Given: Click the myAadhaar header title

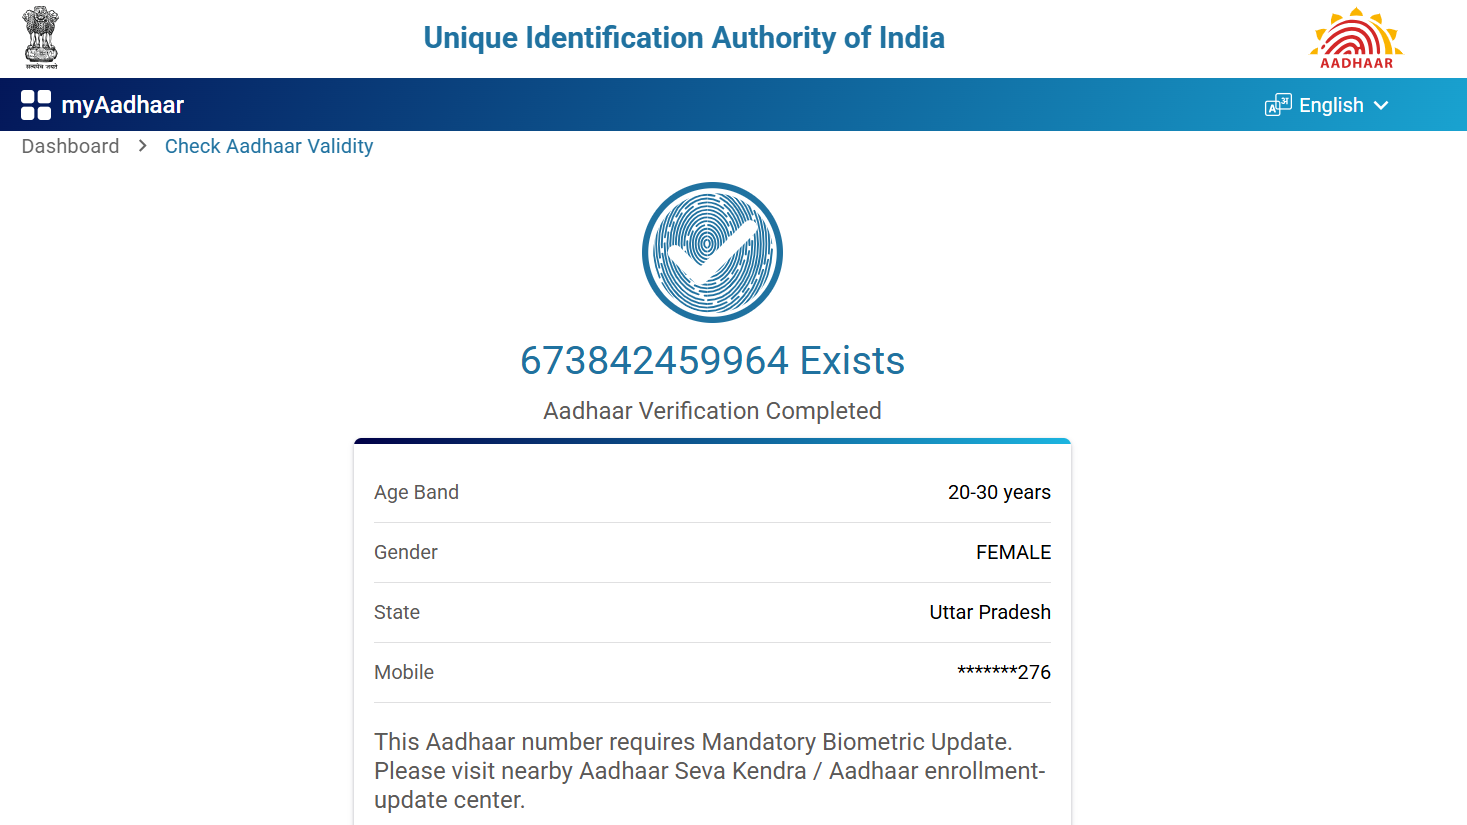Looking at the screenshot, I should (122, 105).
